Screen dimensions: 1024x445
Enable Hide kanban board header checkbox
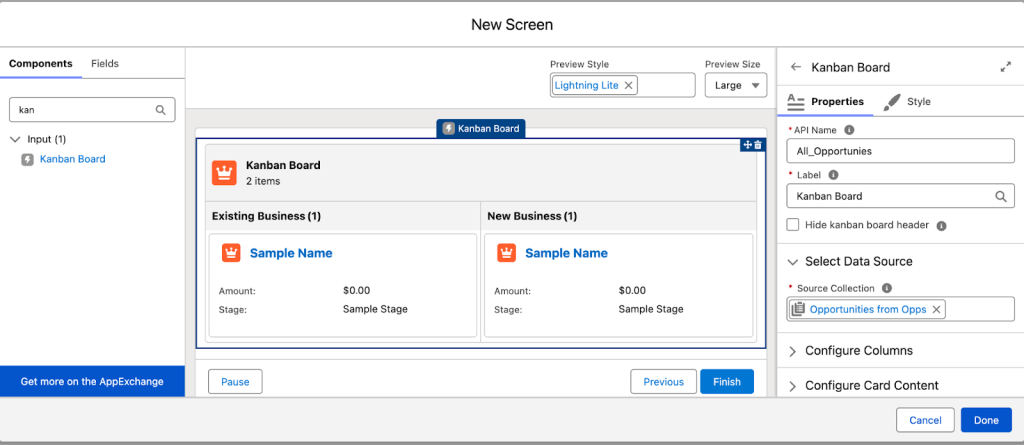794,225
